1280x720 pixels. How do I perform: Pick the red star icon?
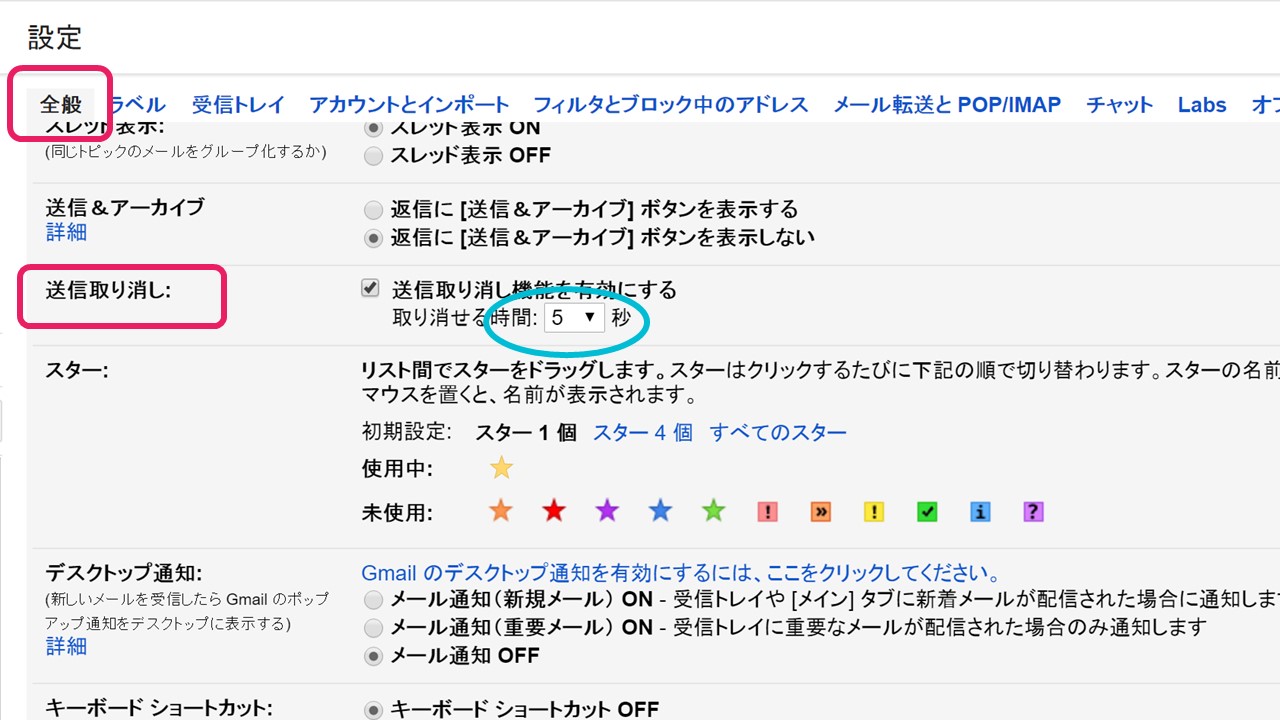tap(554, 512)
